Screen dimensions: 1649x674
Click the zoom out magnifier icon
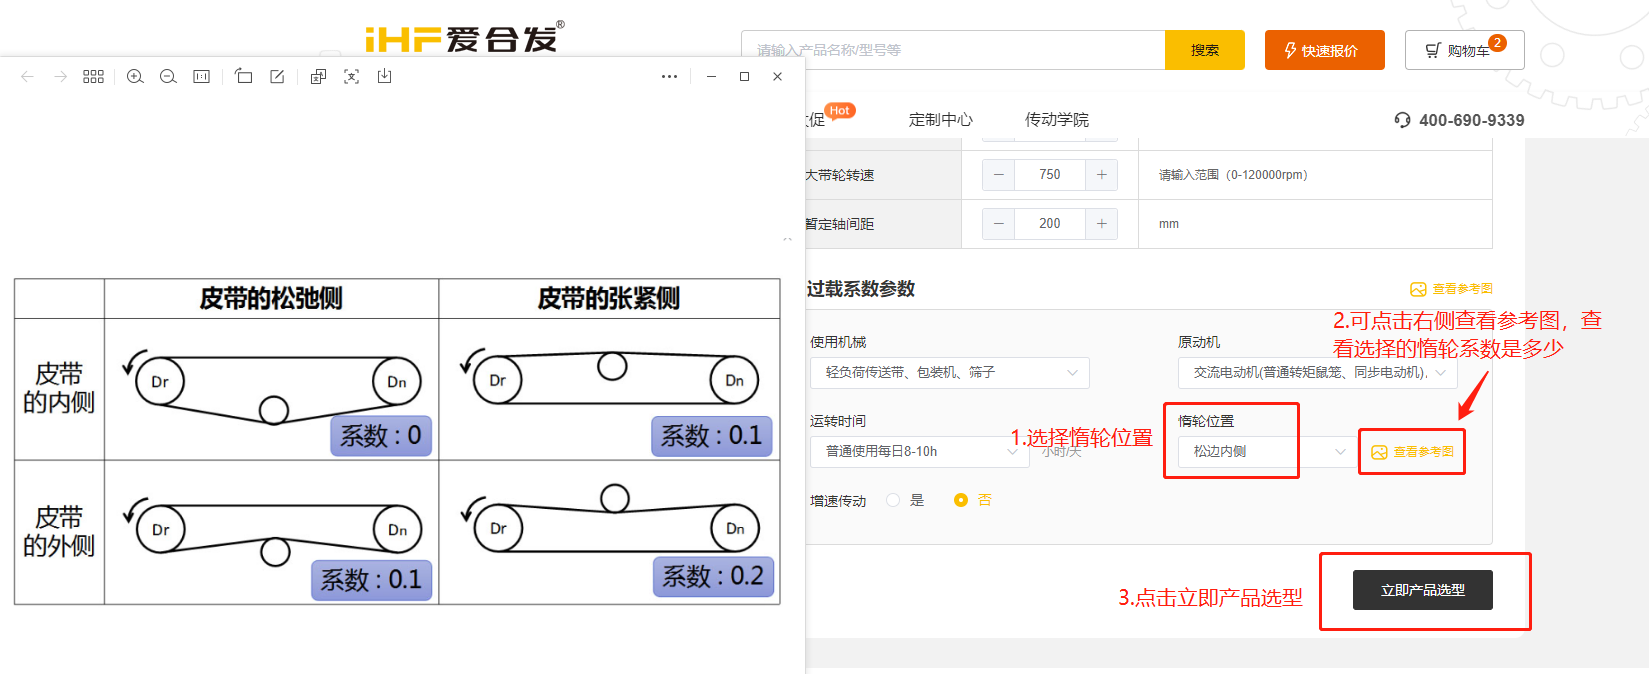tap(168, 77)
